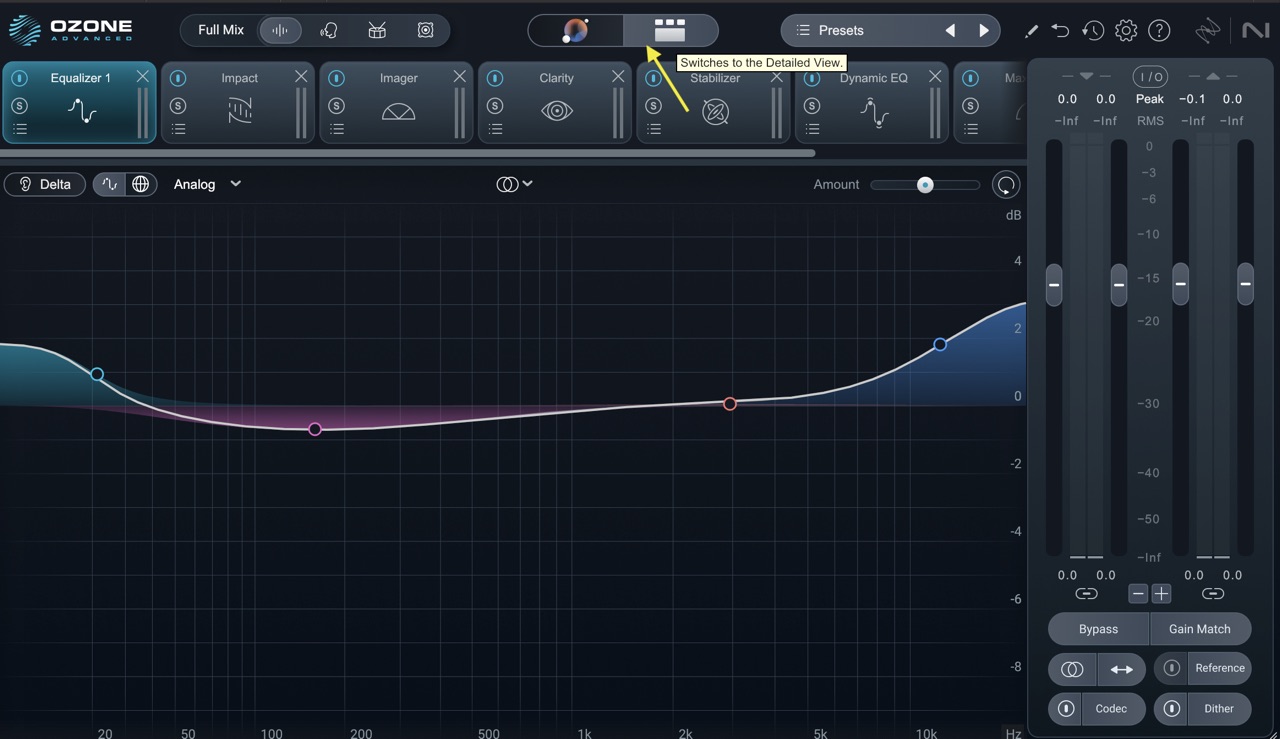The image size is (1280, 739).
Task: Select the vocal head icon beside Full Mix
Action: point(329,30)
